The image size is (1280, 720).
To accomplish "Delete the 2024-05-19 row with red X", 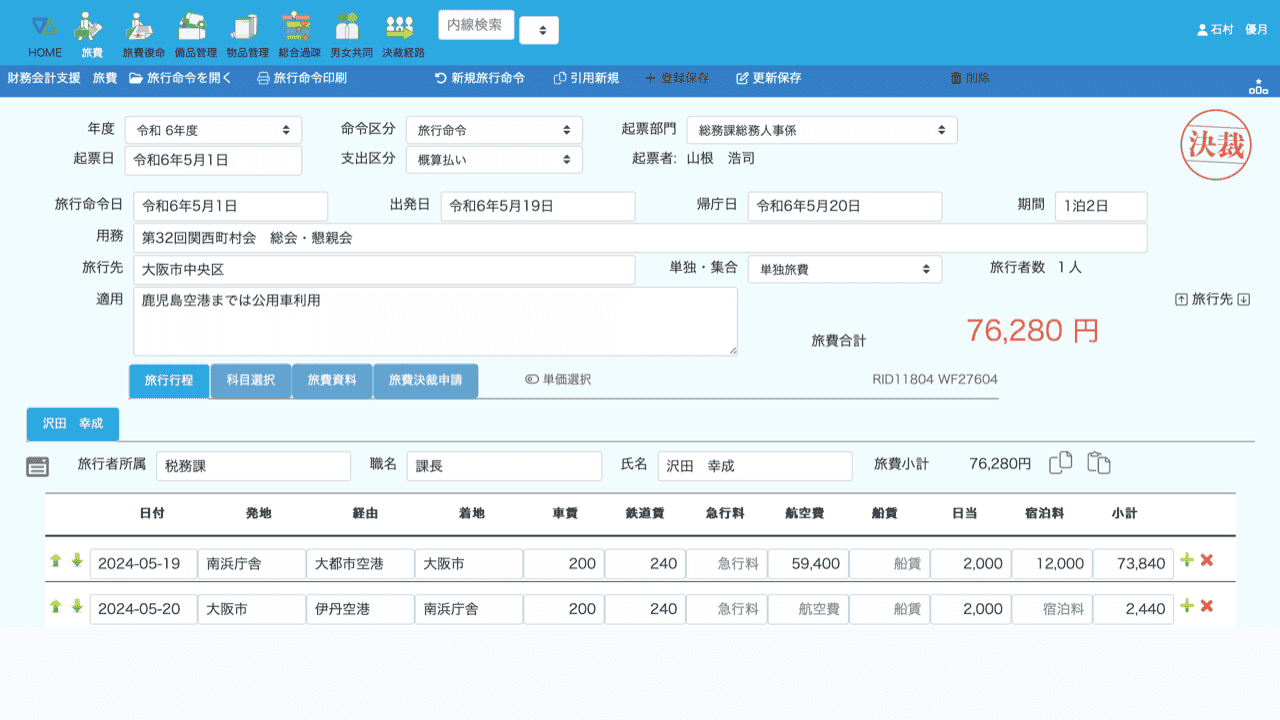I will coord(1207,560).
